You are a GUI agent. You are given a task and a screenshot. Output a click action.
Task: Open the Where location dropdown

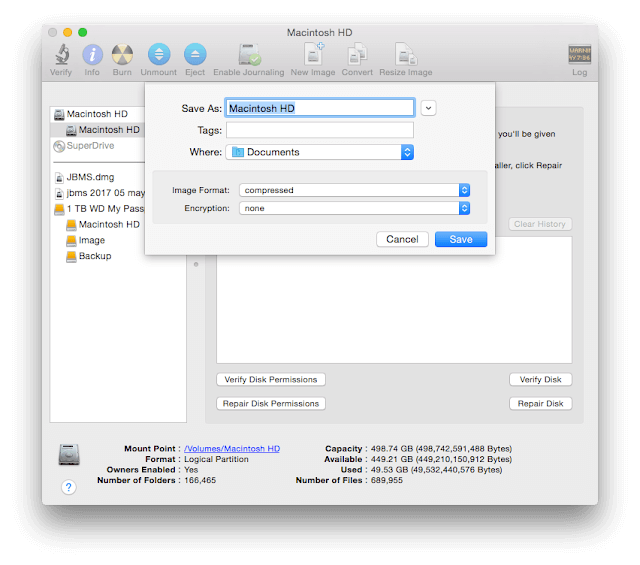pos(319,152)
